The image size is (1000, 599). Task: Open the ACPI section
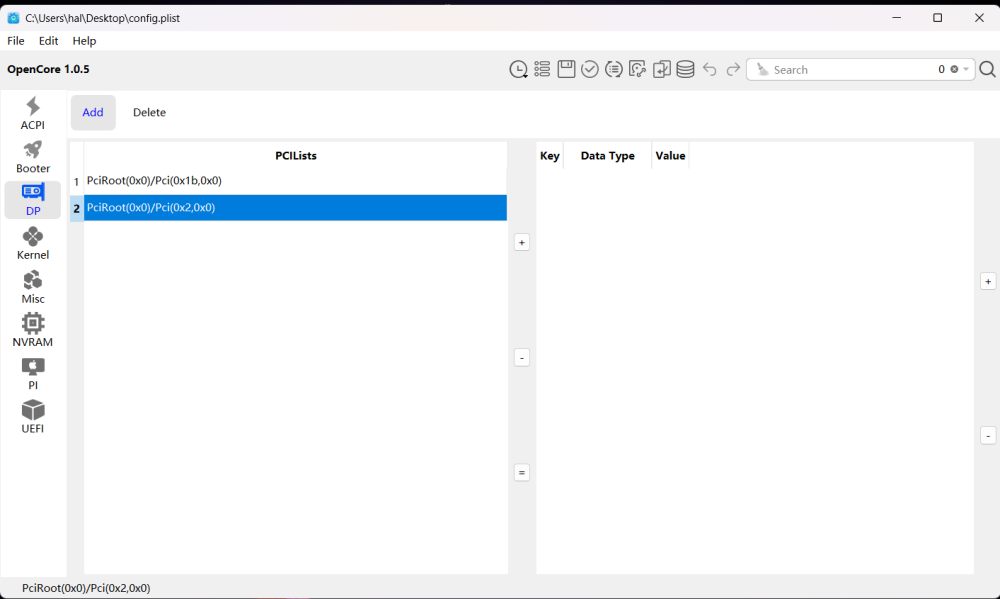click(x=33, y=114)
